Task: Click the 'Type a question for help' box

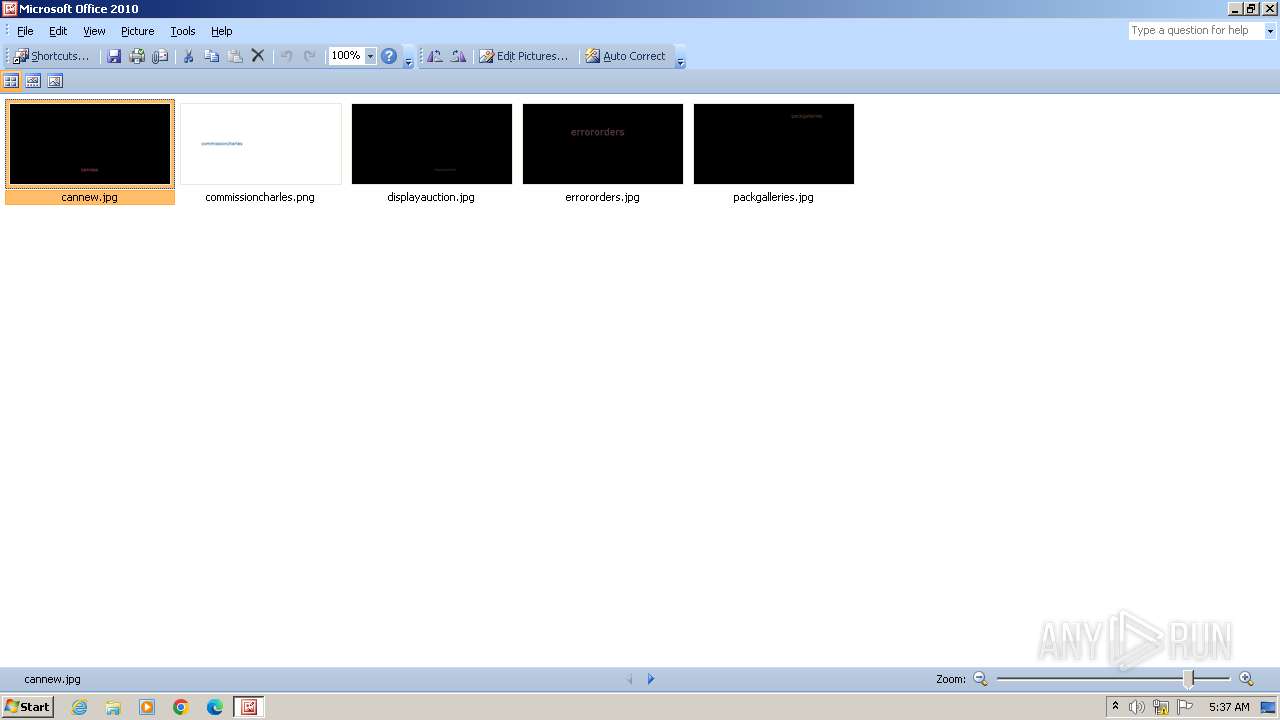Action: [x=1196, y=31]
